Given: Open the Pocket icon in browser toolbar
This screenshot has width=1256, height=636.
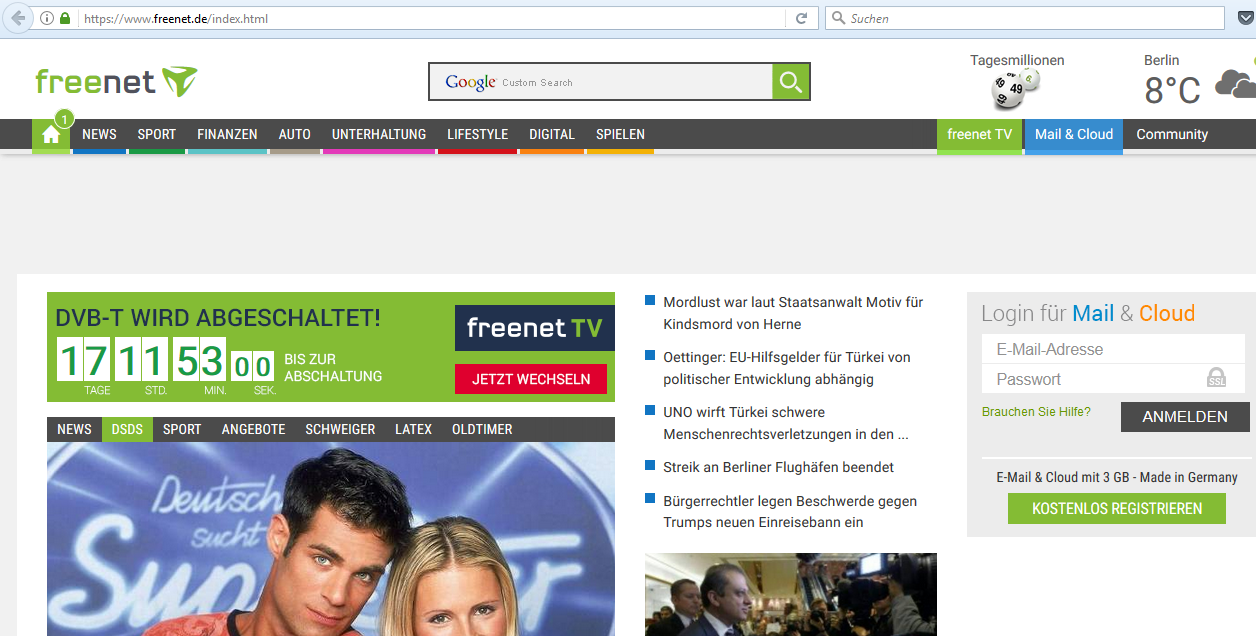Looking at the screenshot, I should point(1245,18).
